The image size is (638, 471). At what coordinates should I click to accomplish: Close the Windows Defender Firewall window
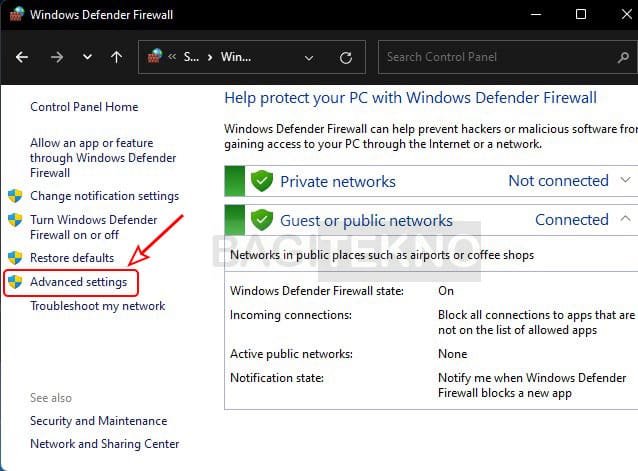tap(627, 14)
